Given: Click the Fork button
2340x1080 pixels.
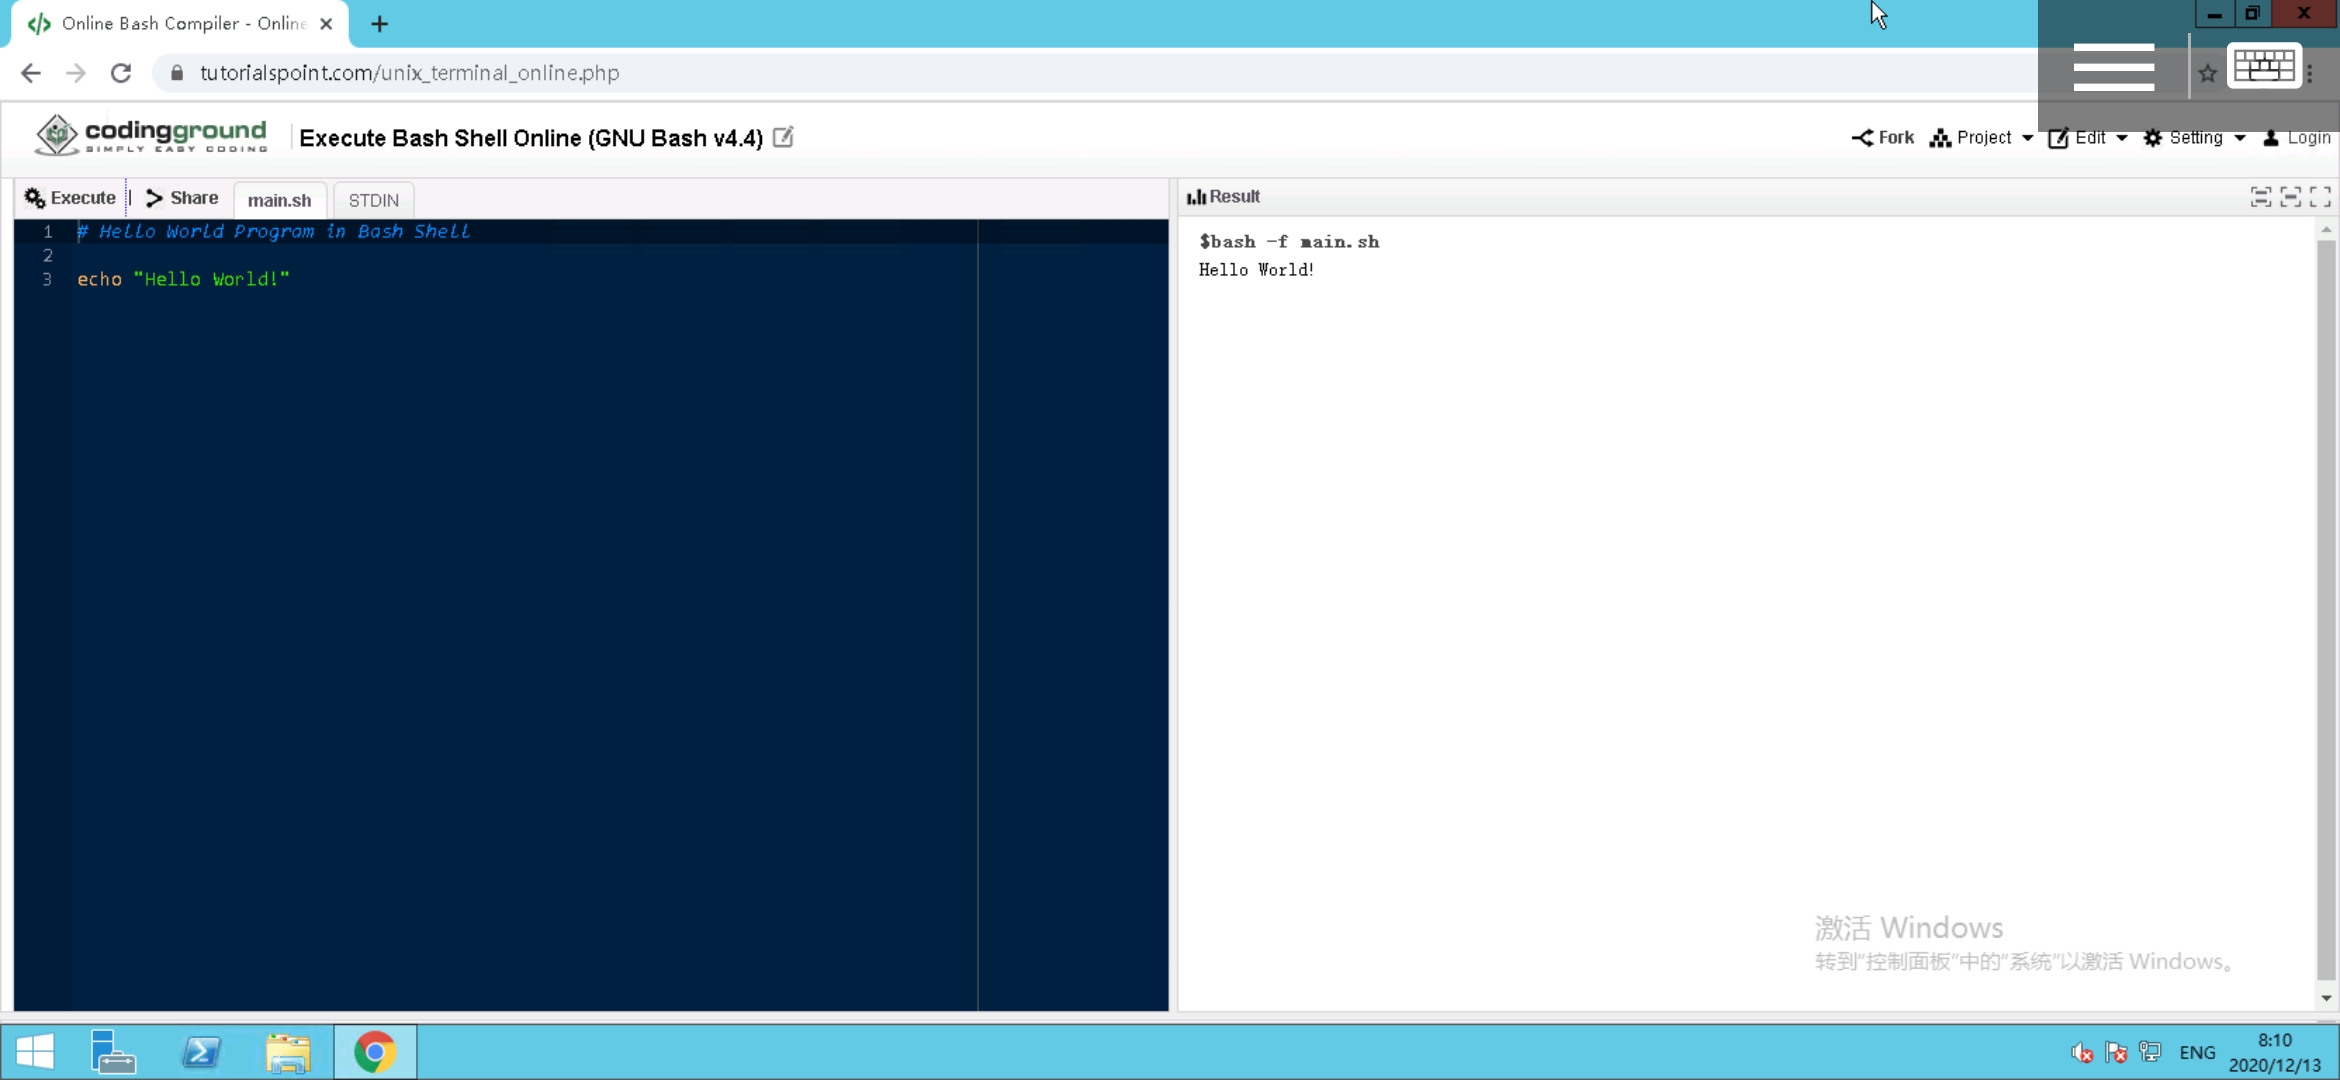Looking at the screenshot, I should [x=1882, y=138].
